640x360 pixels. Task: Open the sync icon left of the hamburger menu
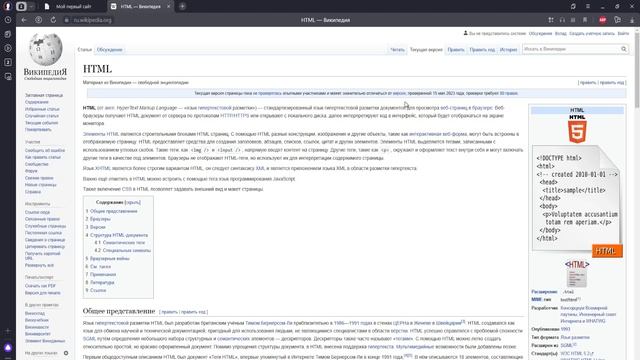573,7
